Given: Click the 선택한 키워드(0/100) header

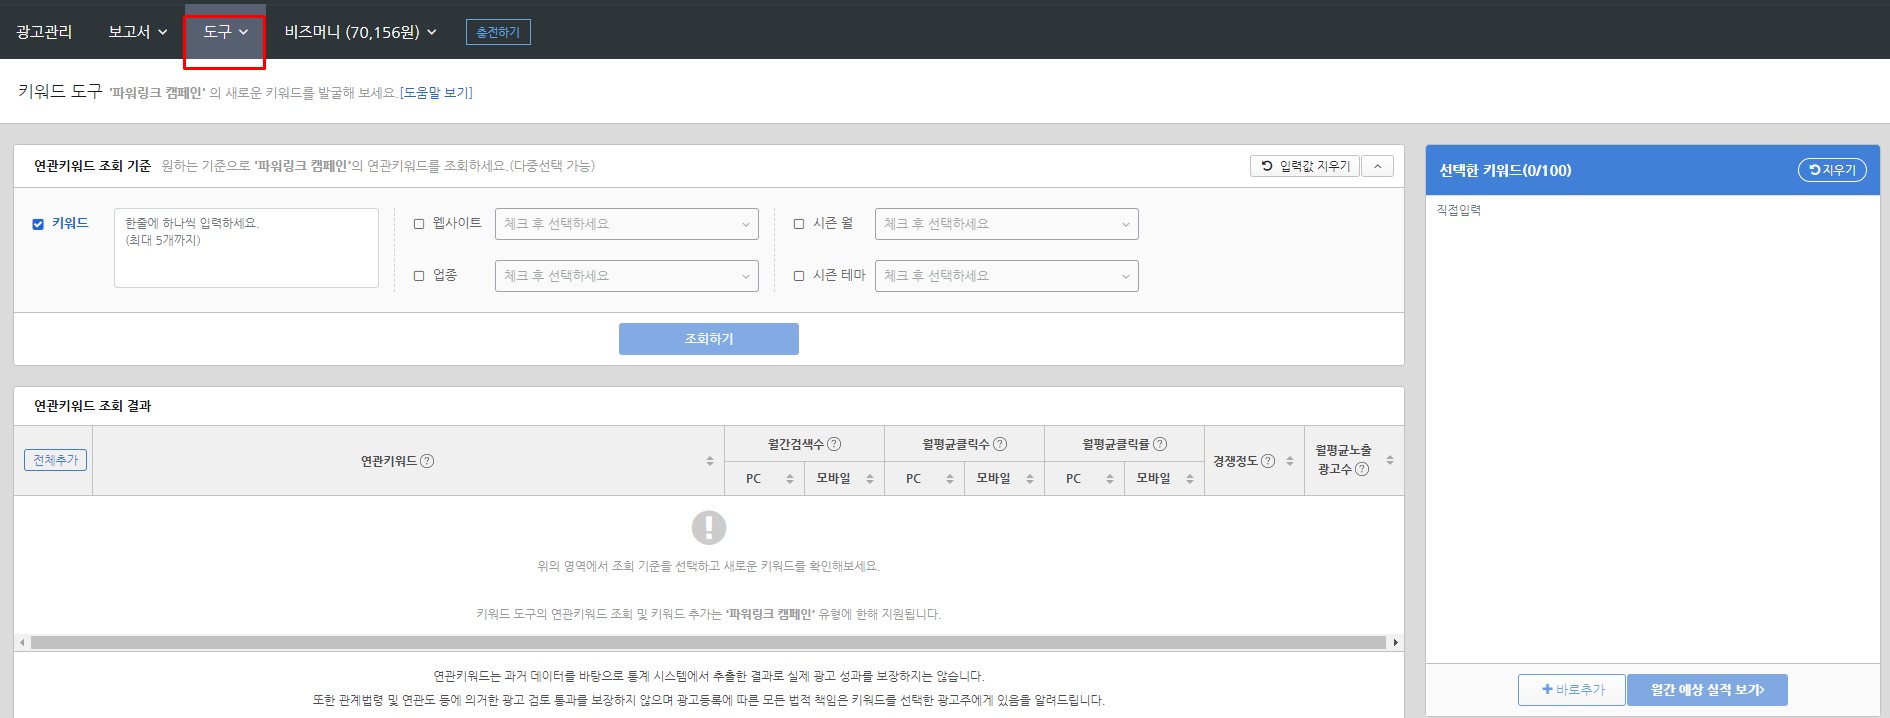Looking at the screenshot, I should pyautogui.click(x=1505, y=170).
